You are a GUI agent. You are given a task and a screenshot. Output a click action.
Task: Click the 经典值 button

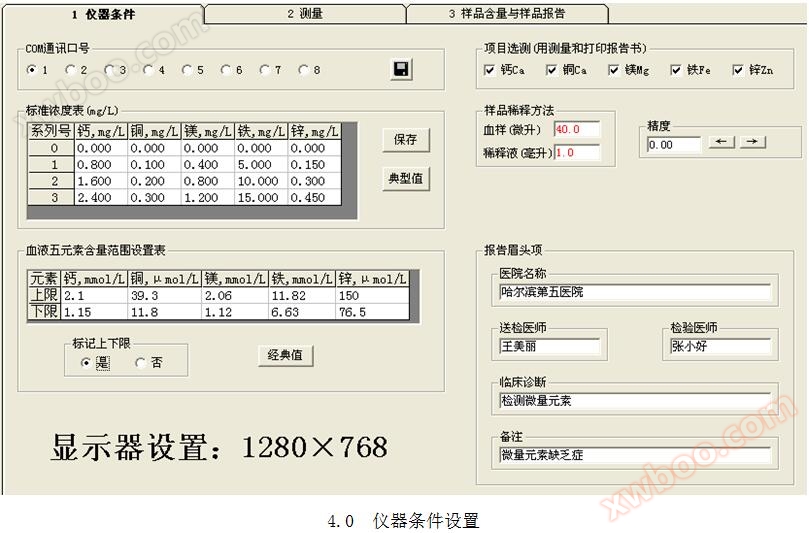pyautogui.click(x=285, y=355)
